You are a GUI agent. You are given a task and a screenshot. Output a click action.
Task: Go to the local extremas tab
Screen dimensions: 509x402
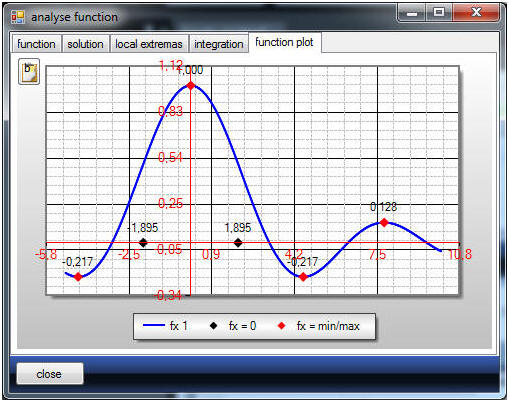point(149,44)
